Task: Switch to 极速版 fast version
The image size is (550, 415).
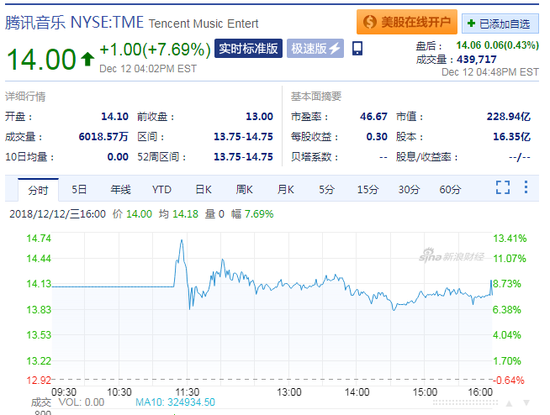Action: click(315, 48)
